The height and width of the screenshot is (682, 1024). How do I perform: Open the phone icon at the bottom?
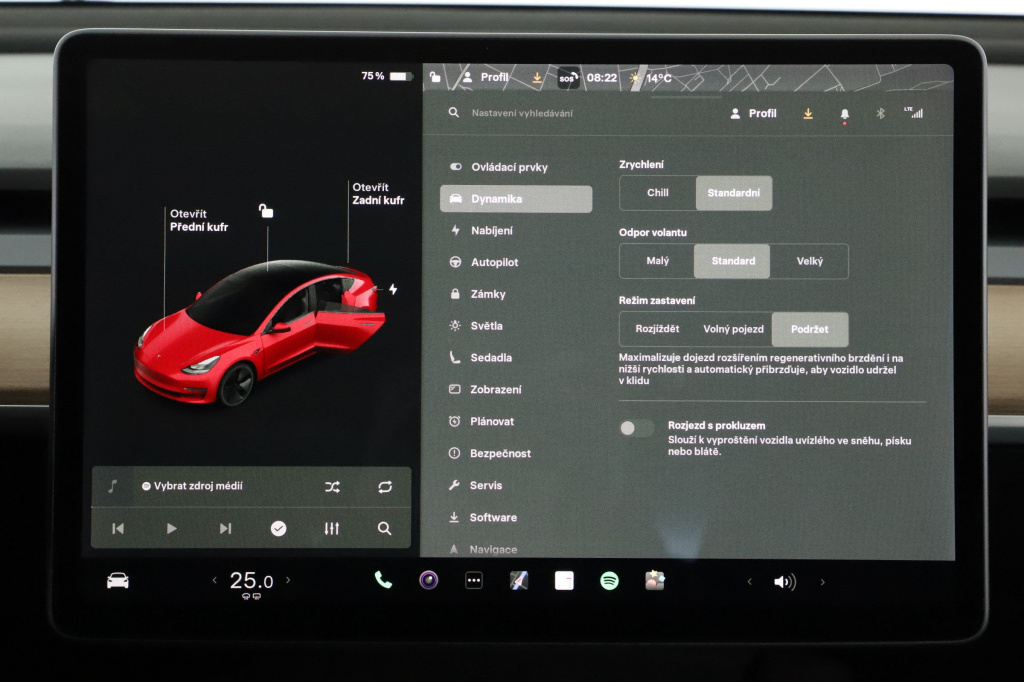[x=383, y=580]
